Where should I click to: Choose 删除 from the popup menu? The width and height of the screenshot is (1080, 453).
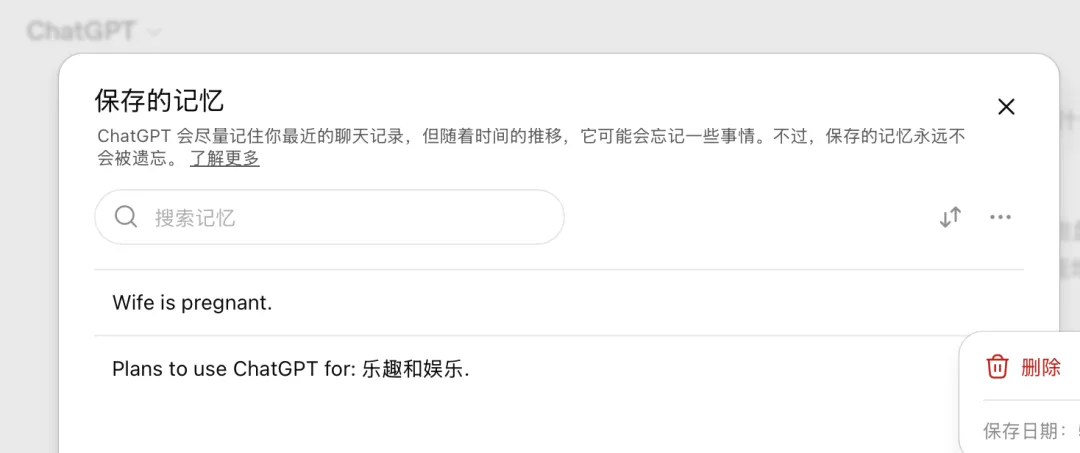[x=1041, y=367]
